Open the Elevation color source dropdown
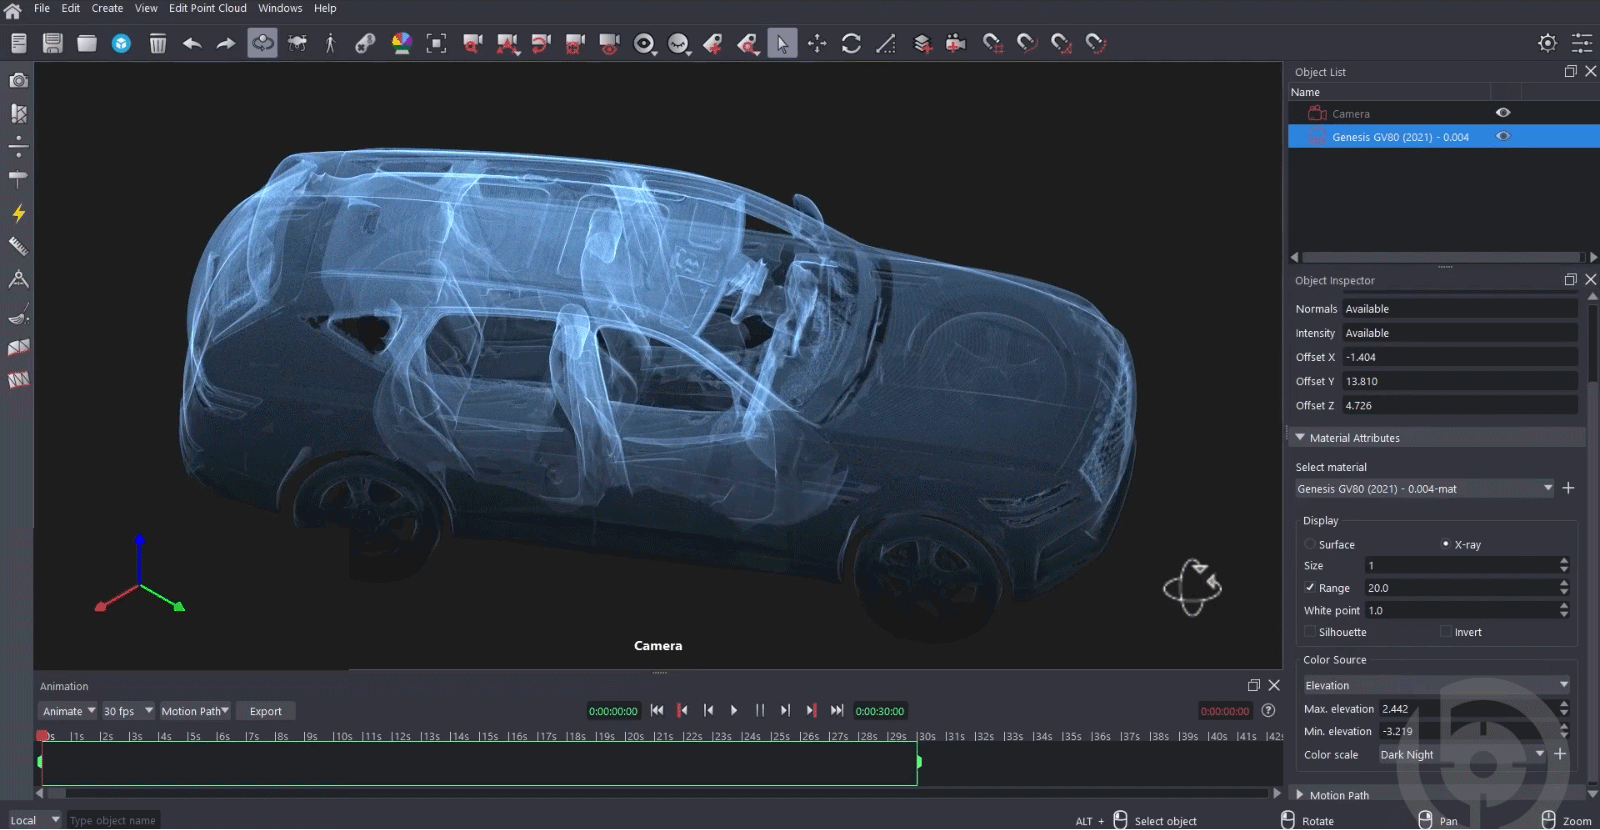 1436,685
